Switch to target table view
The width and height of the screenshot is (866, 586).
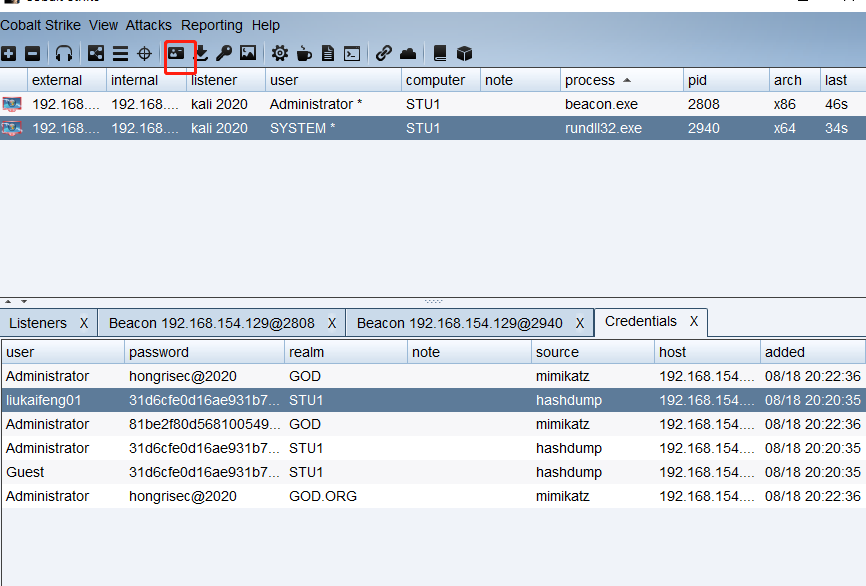pyautogui.click(x=144, y=54)
